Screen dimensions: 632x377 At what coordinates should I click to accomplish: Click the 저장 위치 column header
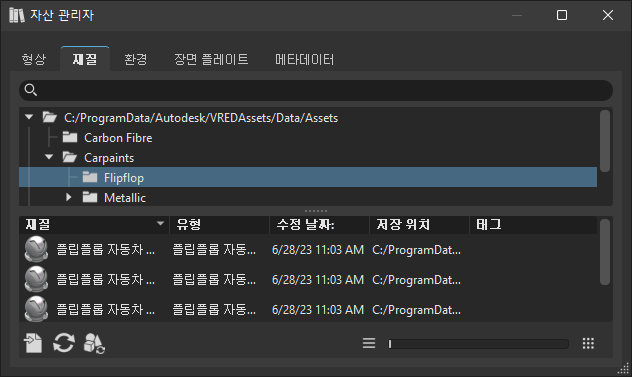[420, 225]
